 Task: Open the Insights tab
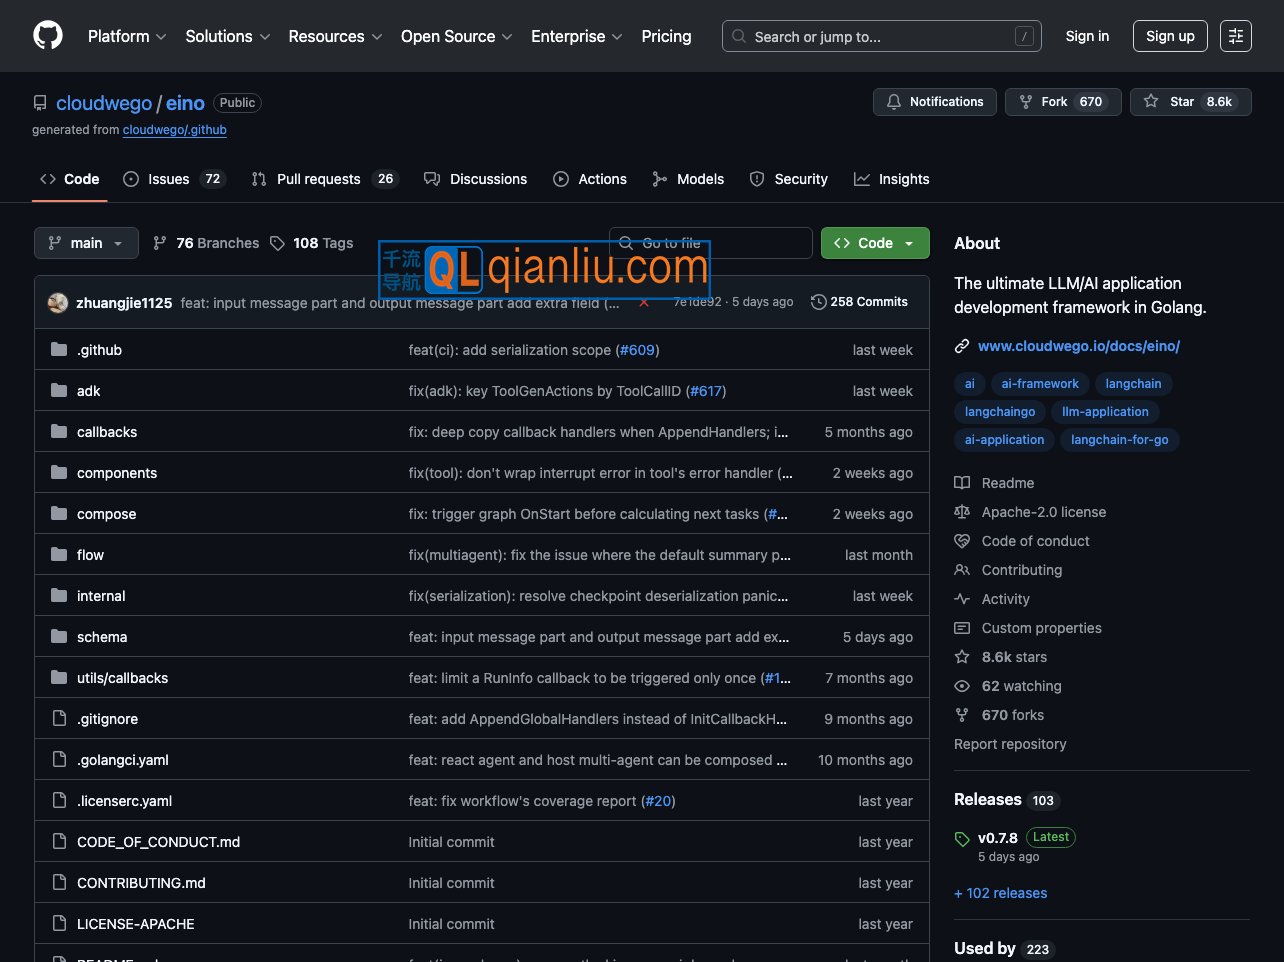click(891, 179)
